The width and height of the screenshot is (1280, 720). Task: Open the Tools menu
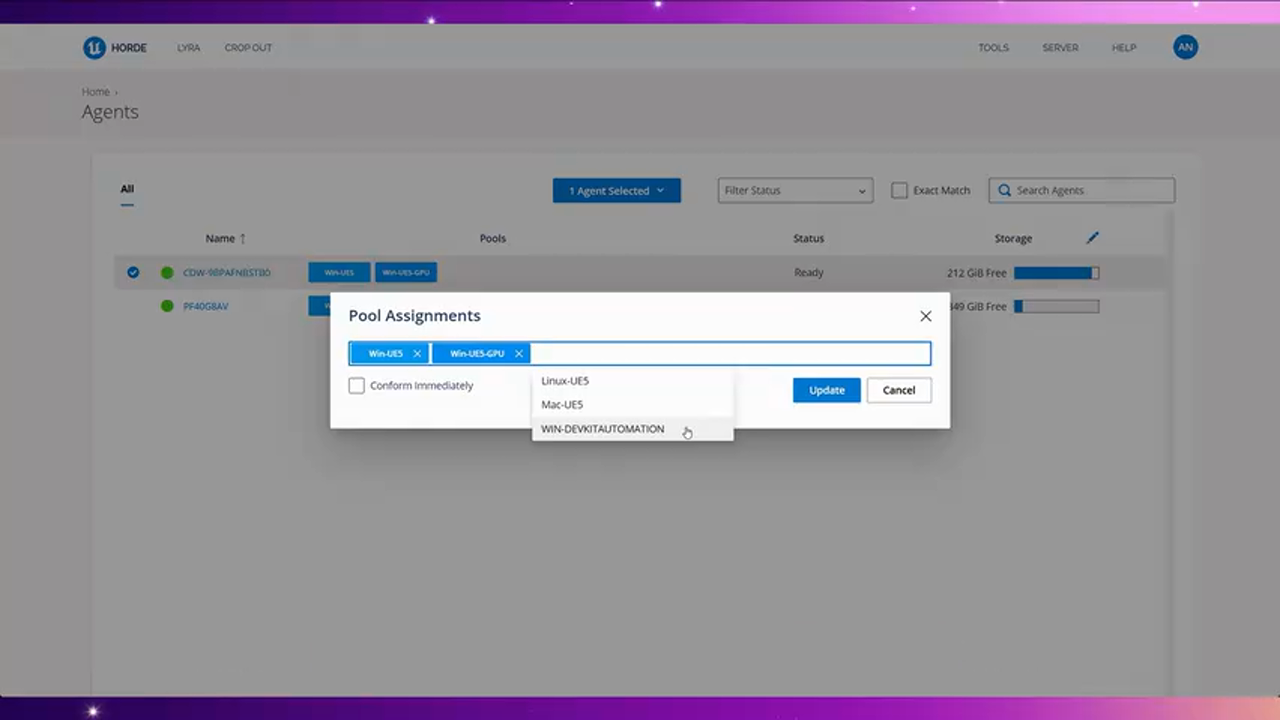point(993,48)
